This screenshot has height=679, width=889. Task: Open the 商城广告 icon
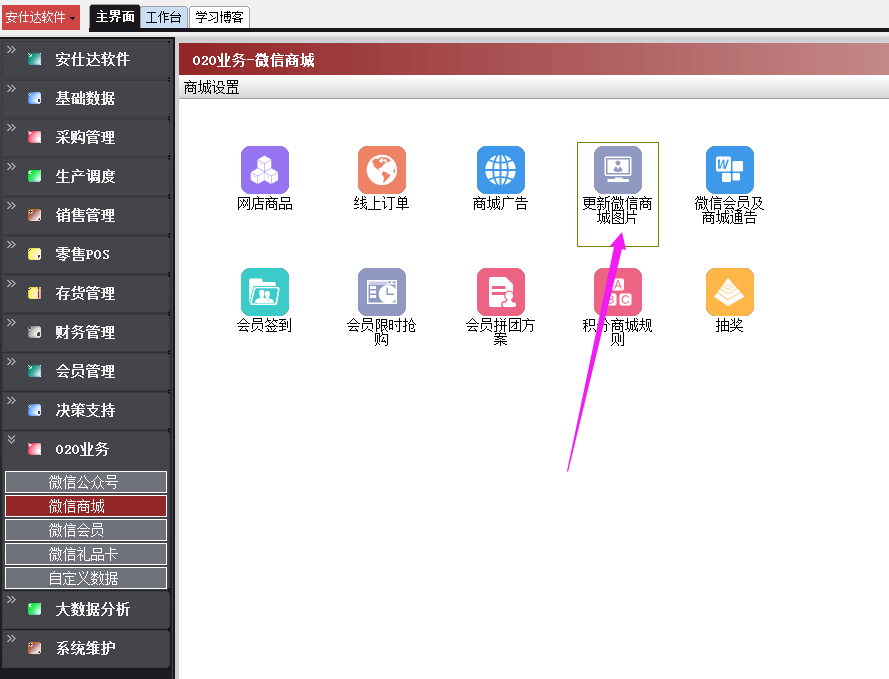click(x=501, y=170)
